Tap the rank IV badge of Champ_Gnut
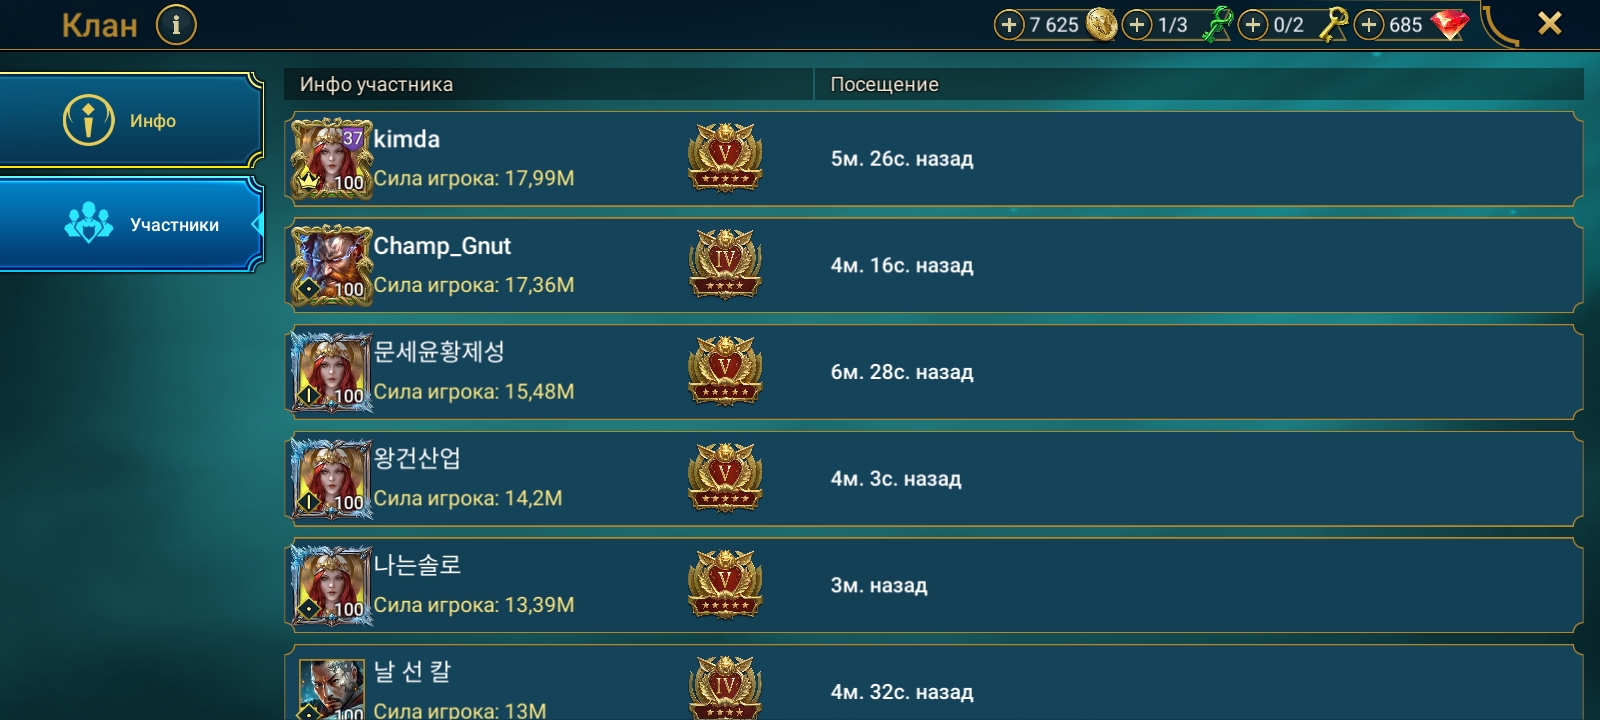The image size is (1600, 720). [x=725, y=264]
